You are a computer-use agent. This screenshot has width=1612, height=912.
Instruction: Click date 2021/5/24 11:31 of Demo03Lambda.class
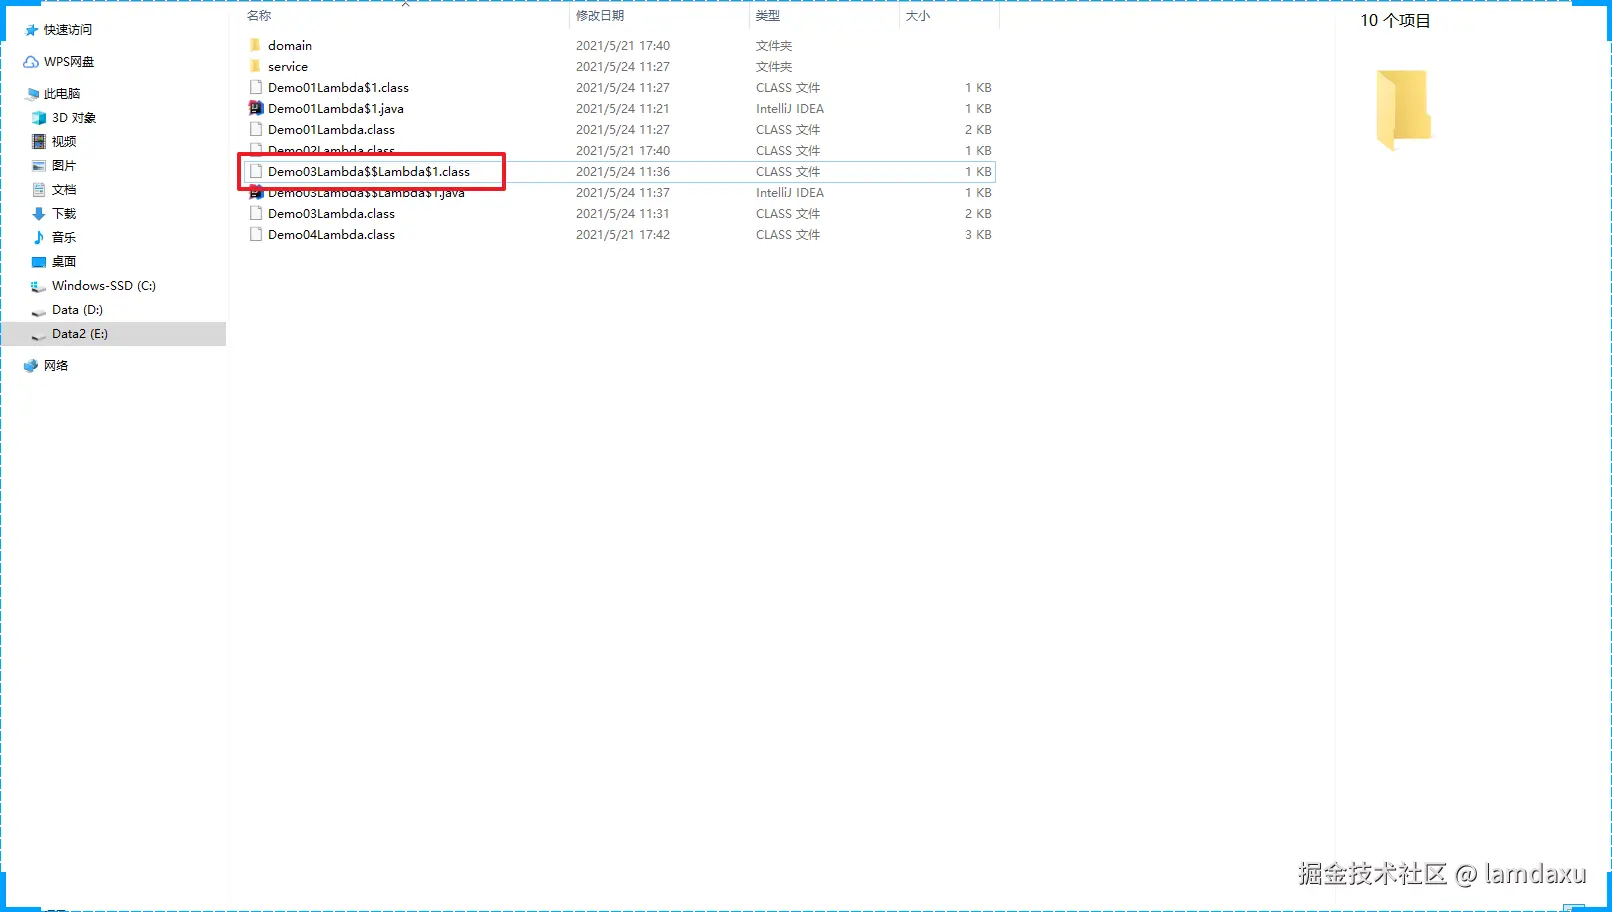tap(623, 214)
